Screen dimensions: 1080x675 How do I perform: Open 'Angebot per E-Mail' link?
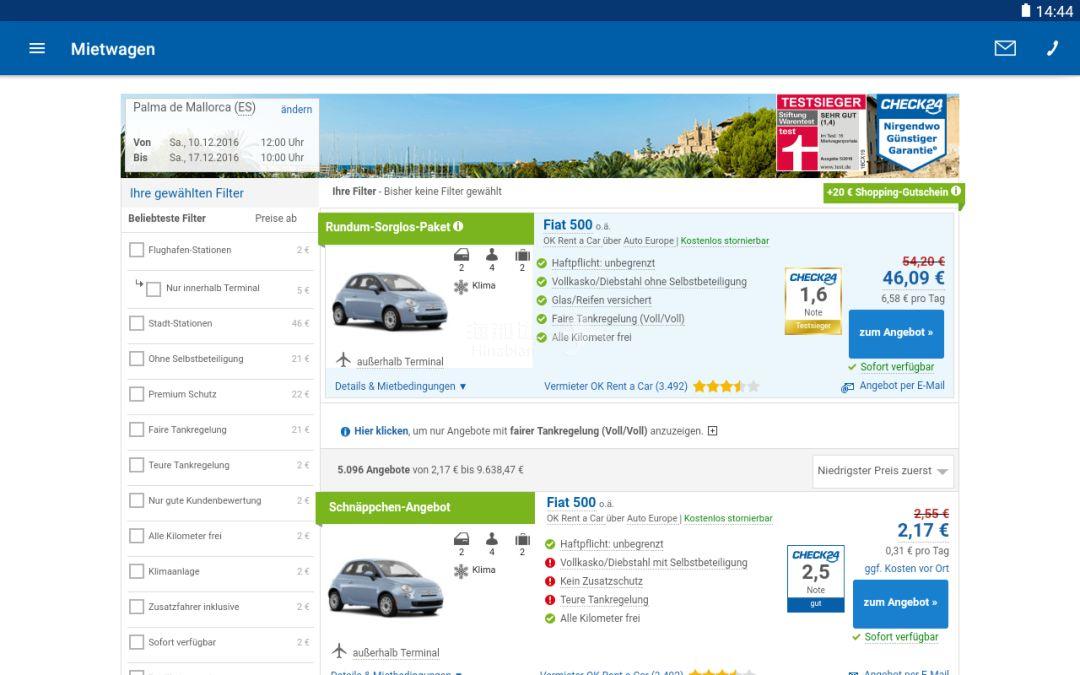tap(902, 386)
